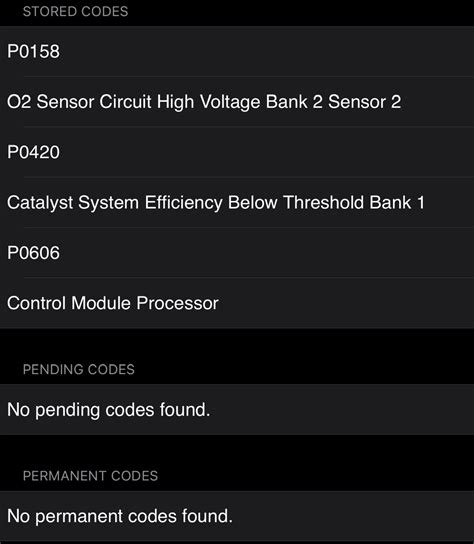The width and height of the screenshot is (474, 544).
Task: Click the STORED CODES section header
Action: [75, 11]
